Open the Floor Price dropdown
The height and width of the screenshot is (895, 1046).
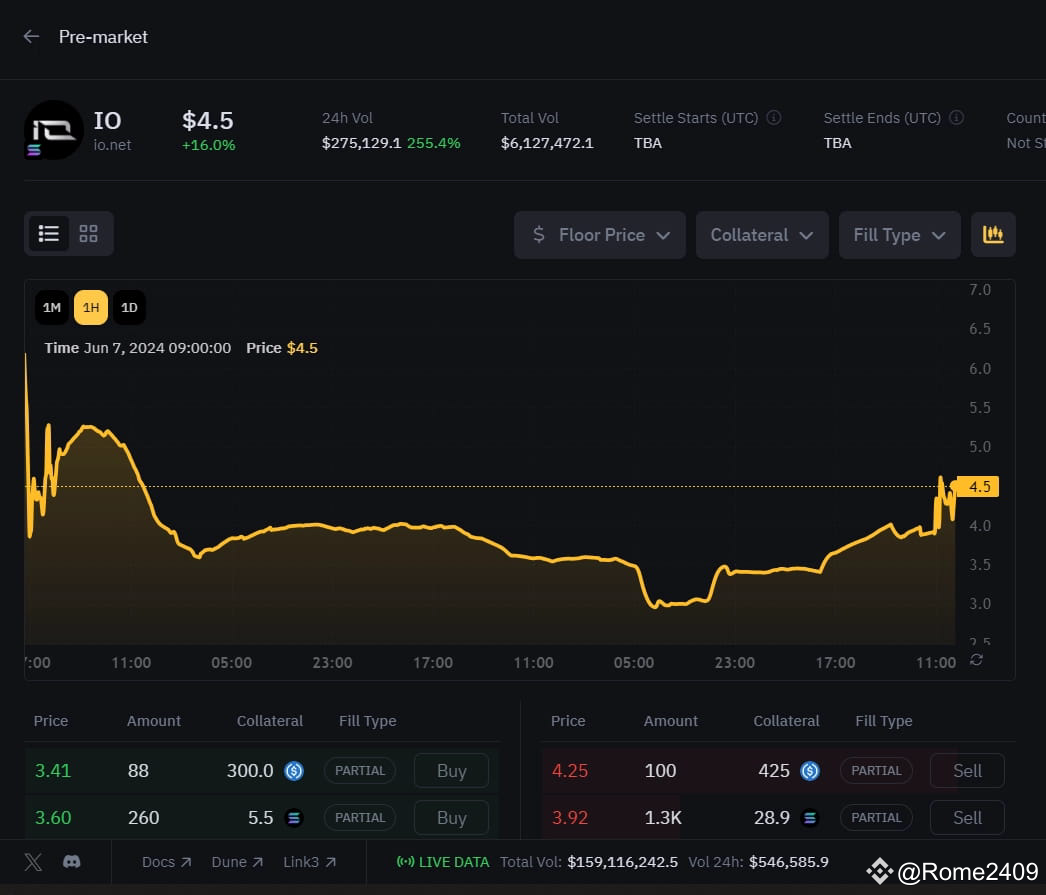[600, 235]
